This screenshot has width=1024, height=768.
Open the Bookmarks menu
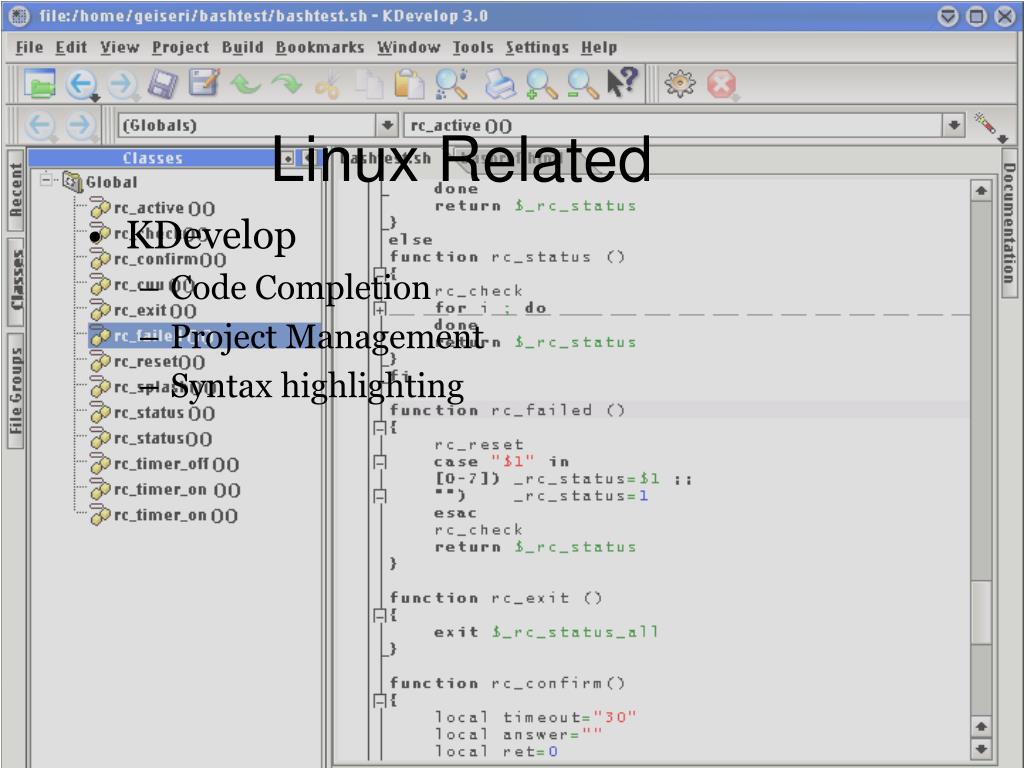click(x=319, y=47)
